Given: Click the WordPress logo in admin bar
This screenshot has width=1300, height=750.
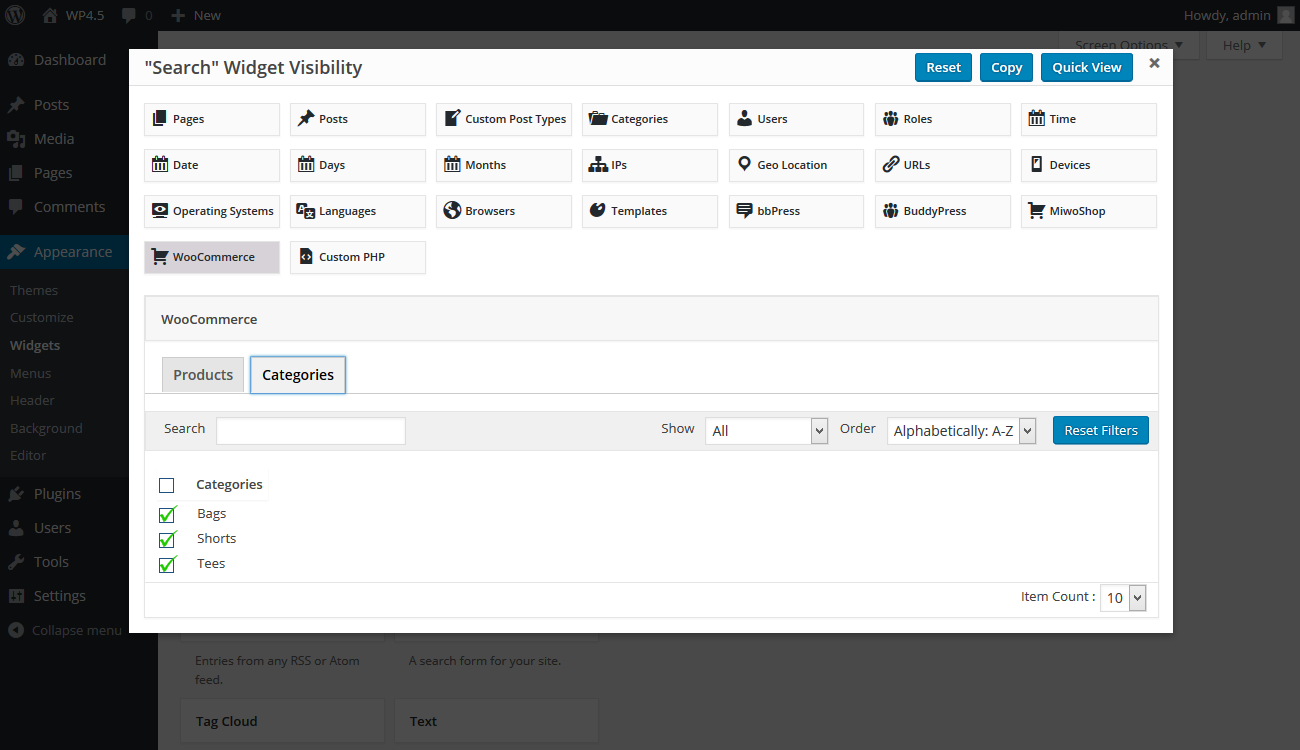Looking at the screenshot, I should click(x=16, y=15).
